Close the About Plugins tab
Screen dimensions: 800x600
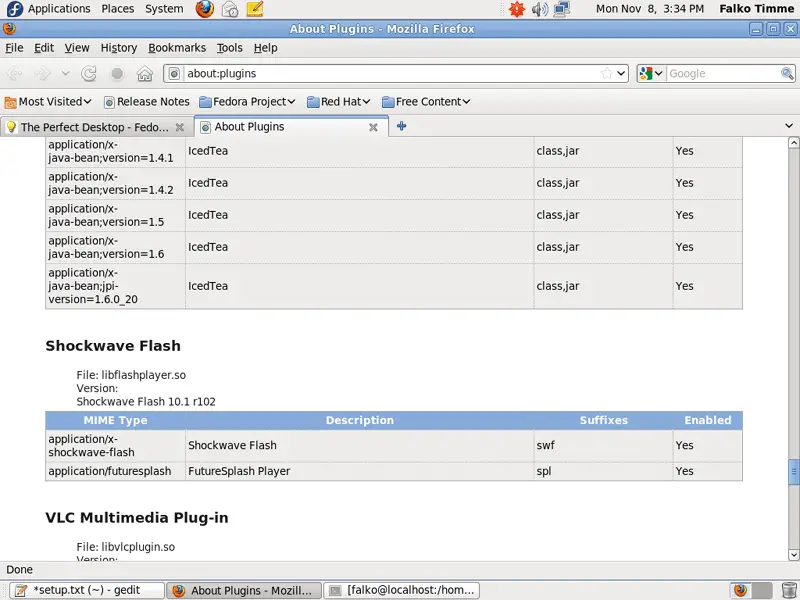373,127
